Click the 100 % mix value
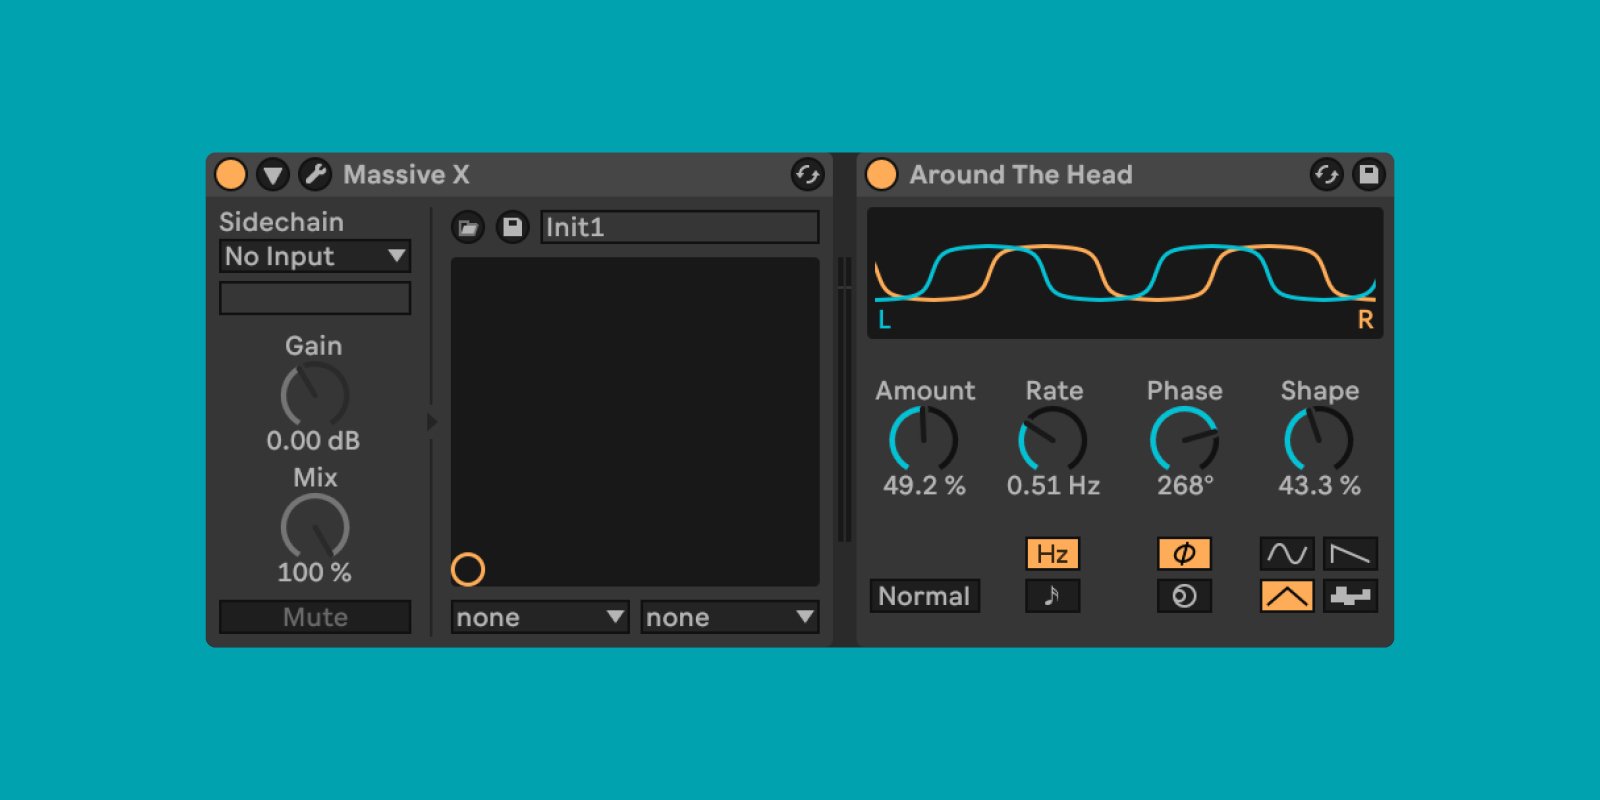The height and width of the screenshot is (800, 1600). tap(314, 573)
